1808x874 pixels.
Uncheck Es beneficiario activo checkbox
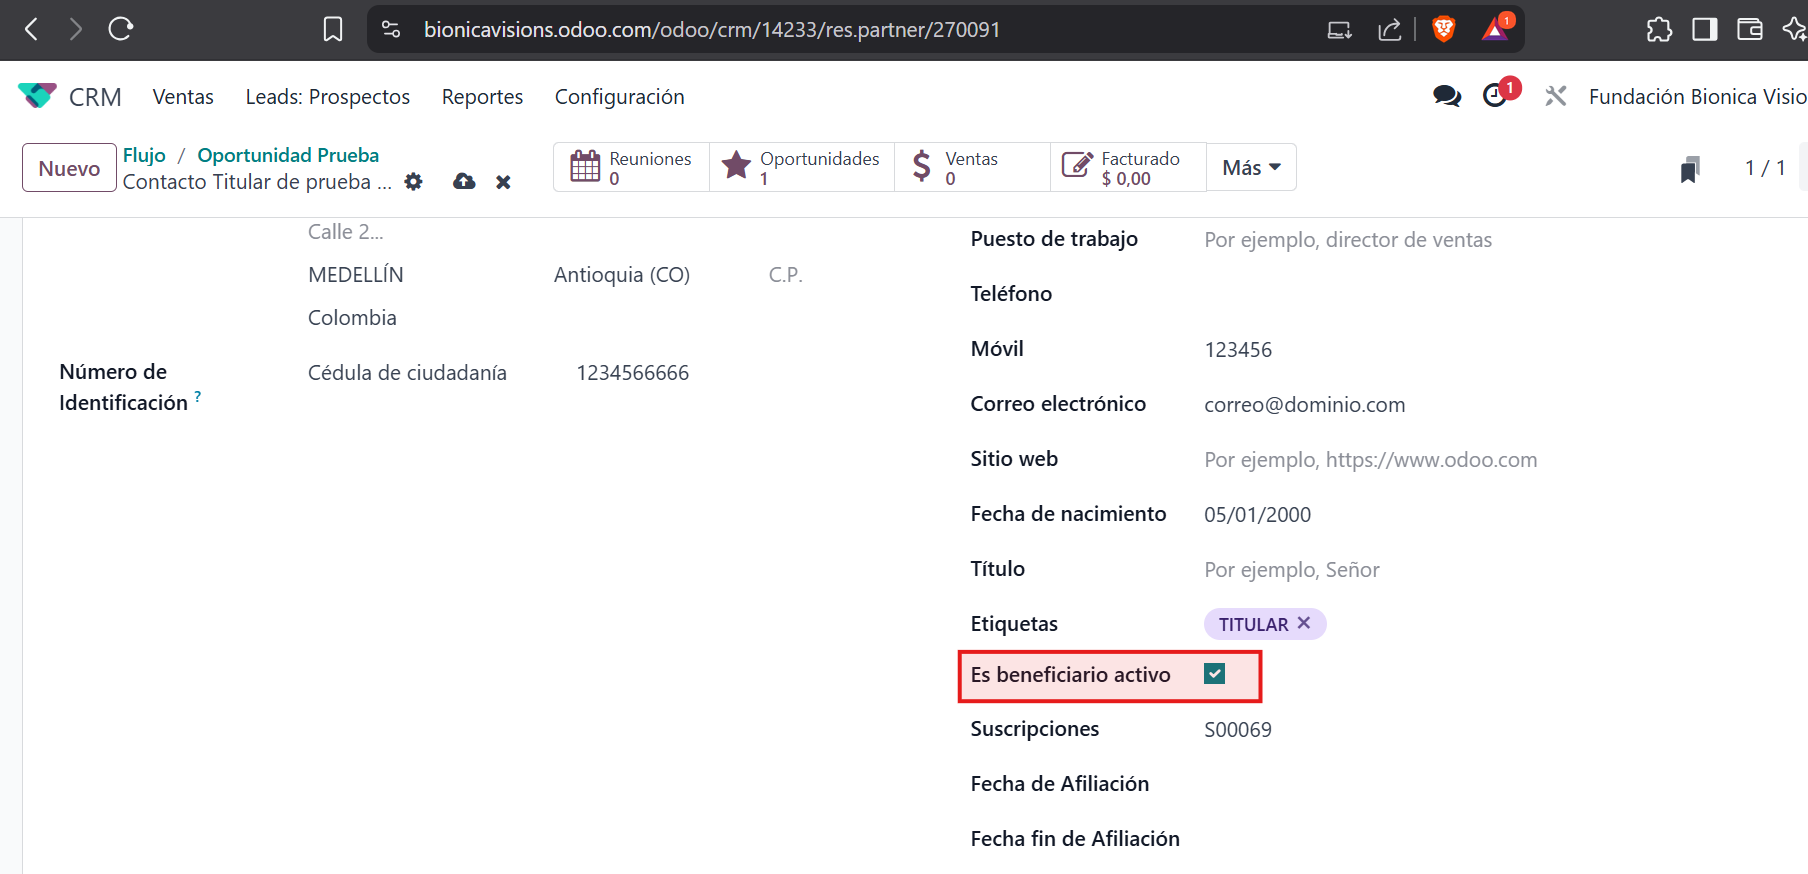point(1214,674)
